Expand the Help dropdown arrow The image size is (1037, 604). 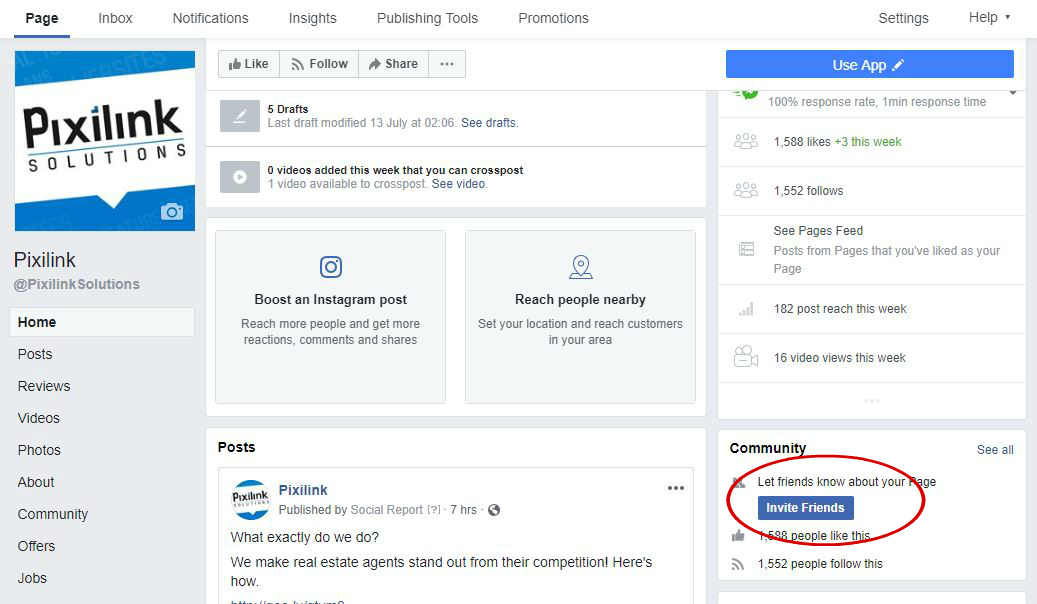pos(1007,17)
